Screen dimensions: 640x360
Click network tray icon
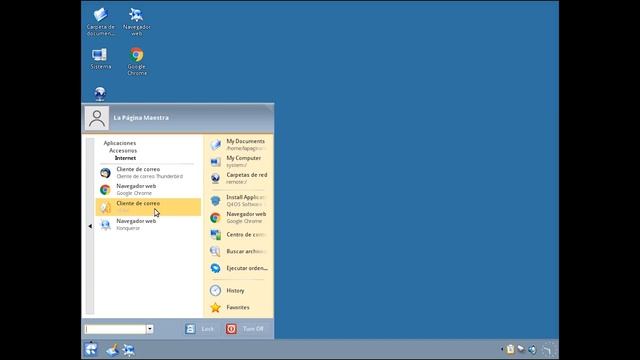pyautogui.click(x=521, y=349)
